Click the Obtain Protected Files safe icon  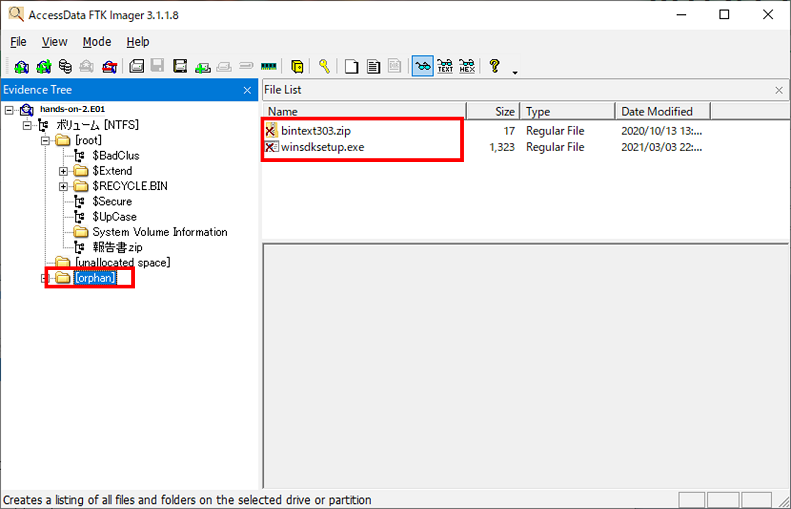[297, 66]
